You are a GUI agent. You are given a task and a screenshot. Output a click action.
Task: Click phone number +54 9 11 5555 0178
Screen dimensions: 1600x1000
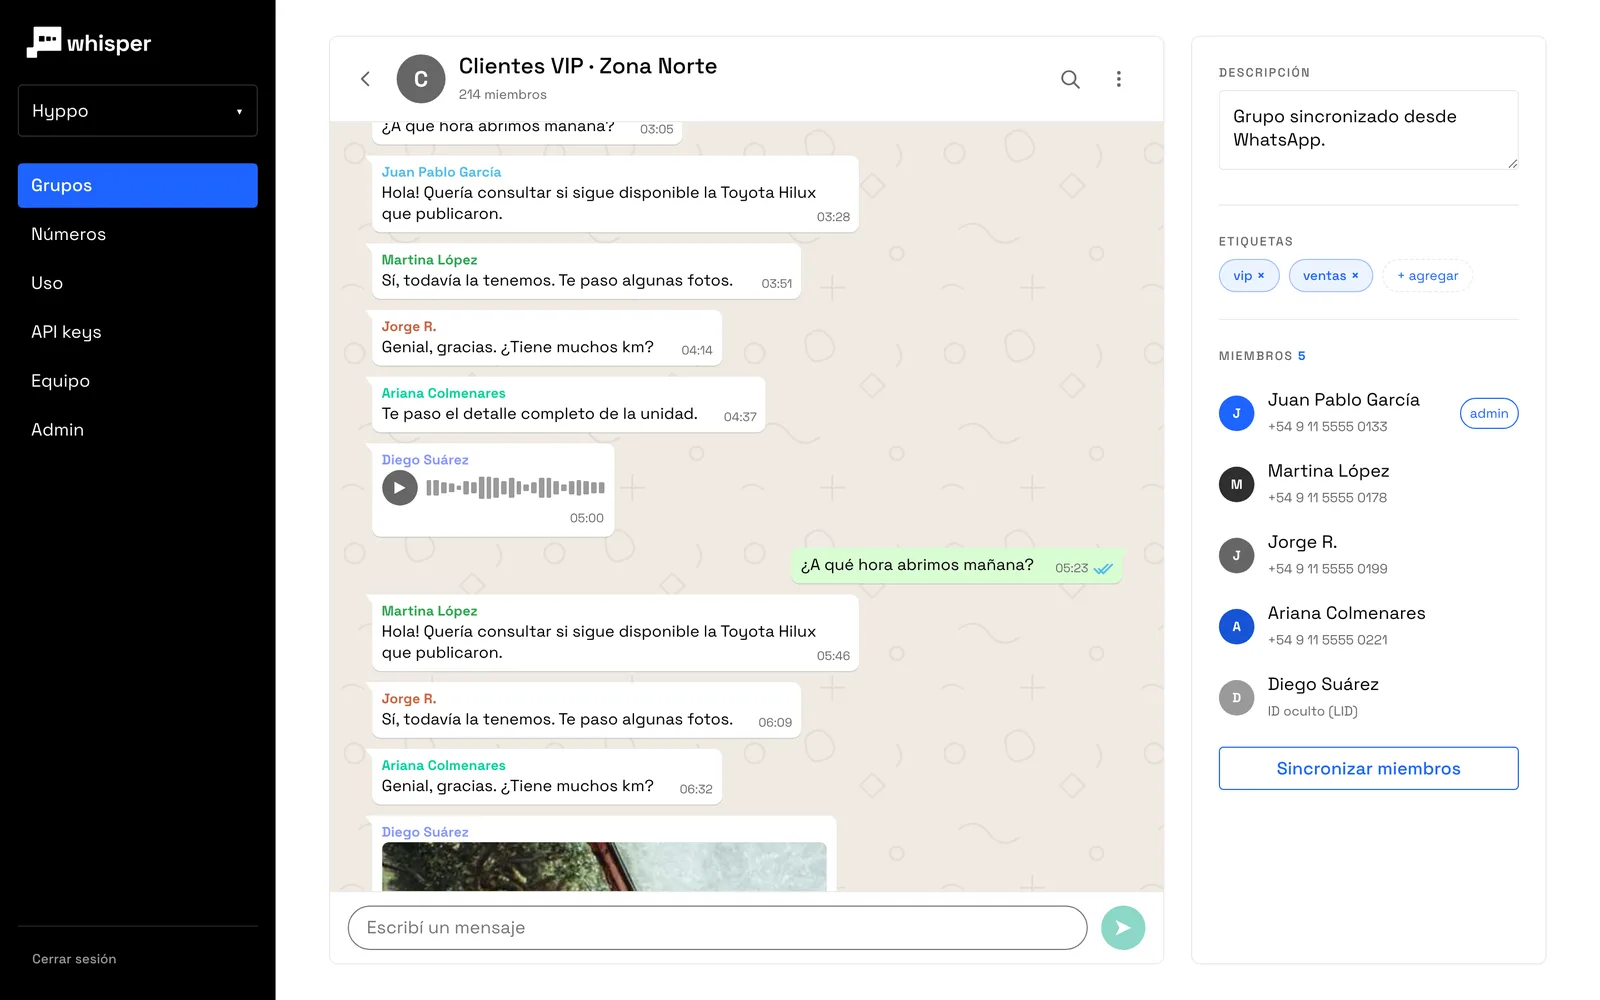tap(1327, 498)
